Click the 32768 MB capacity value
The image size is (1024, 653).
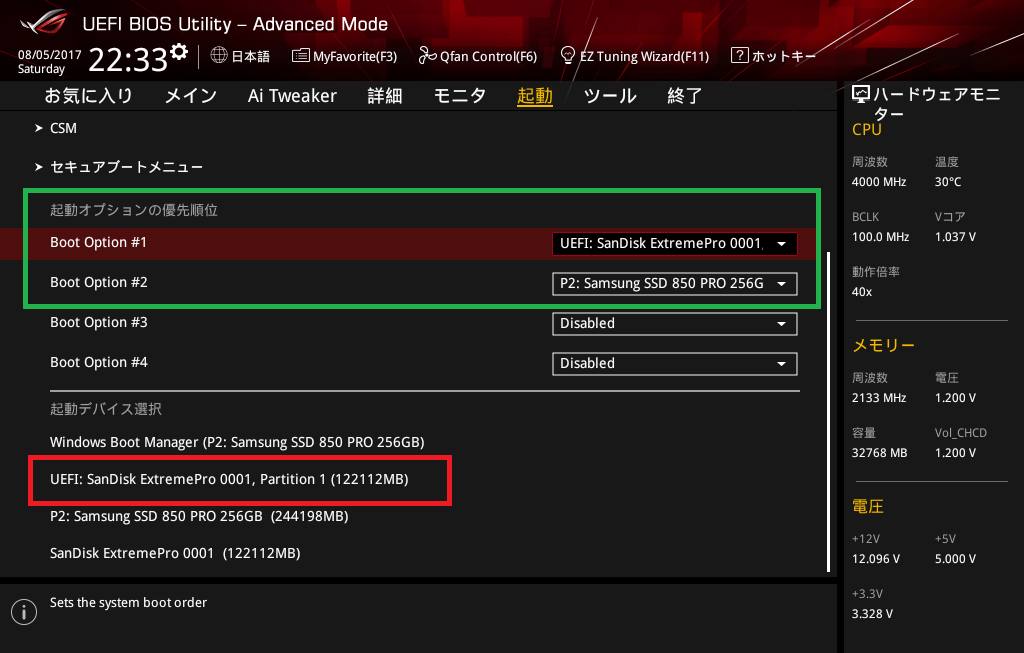(880, 453)
